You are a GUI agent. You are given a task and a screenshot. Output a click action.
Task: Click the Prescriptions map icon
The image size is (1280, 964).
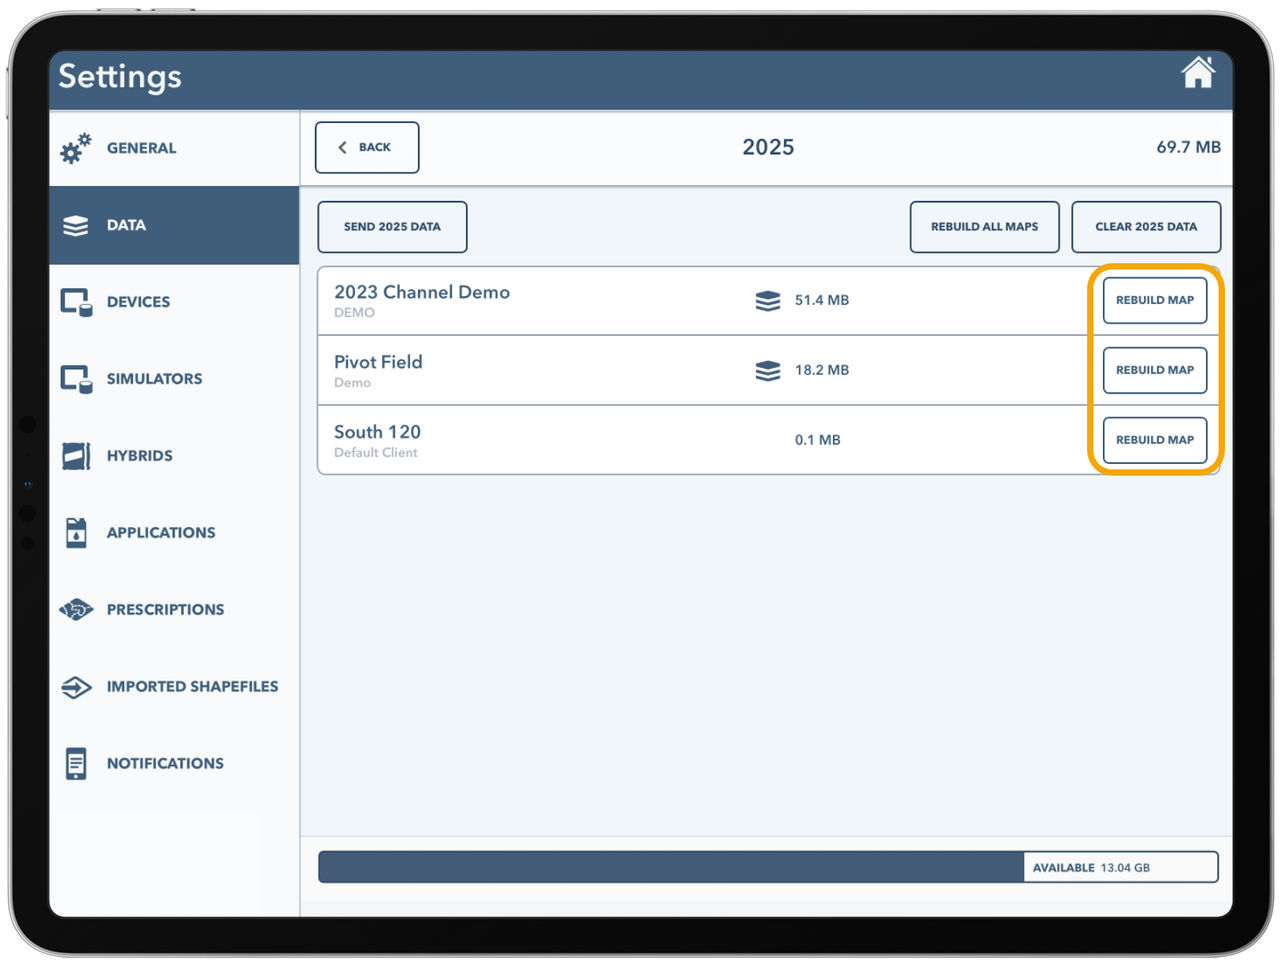(x=76, y=609)
